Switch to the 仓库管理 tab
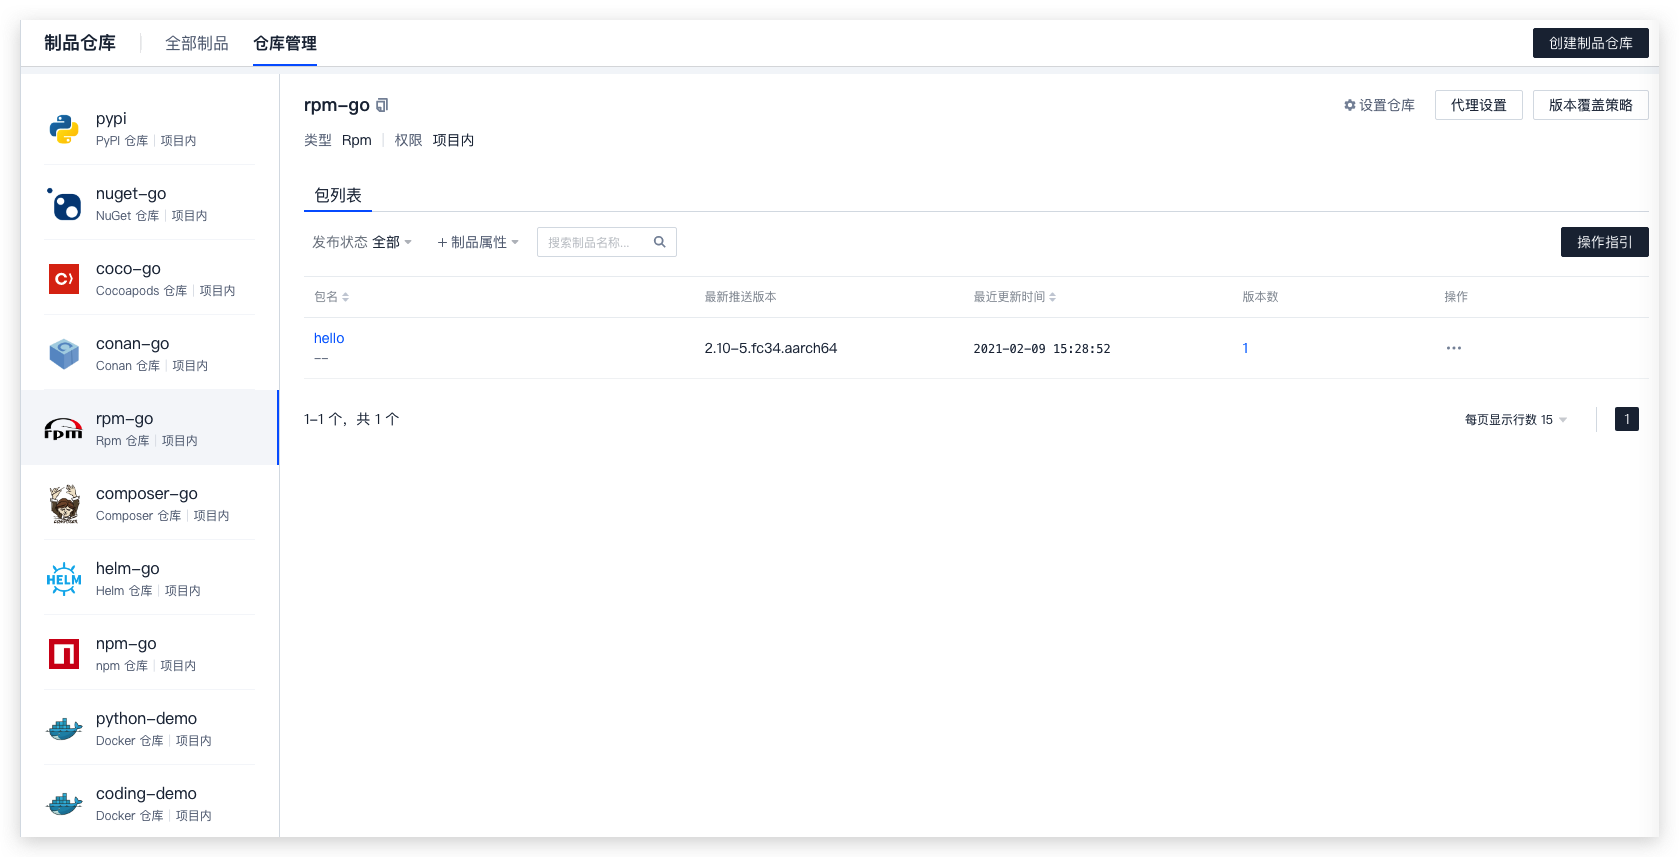 click(x=285, y=43)
